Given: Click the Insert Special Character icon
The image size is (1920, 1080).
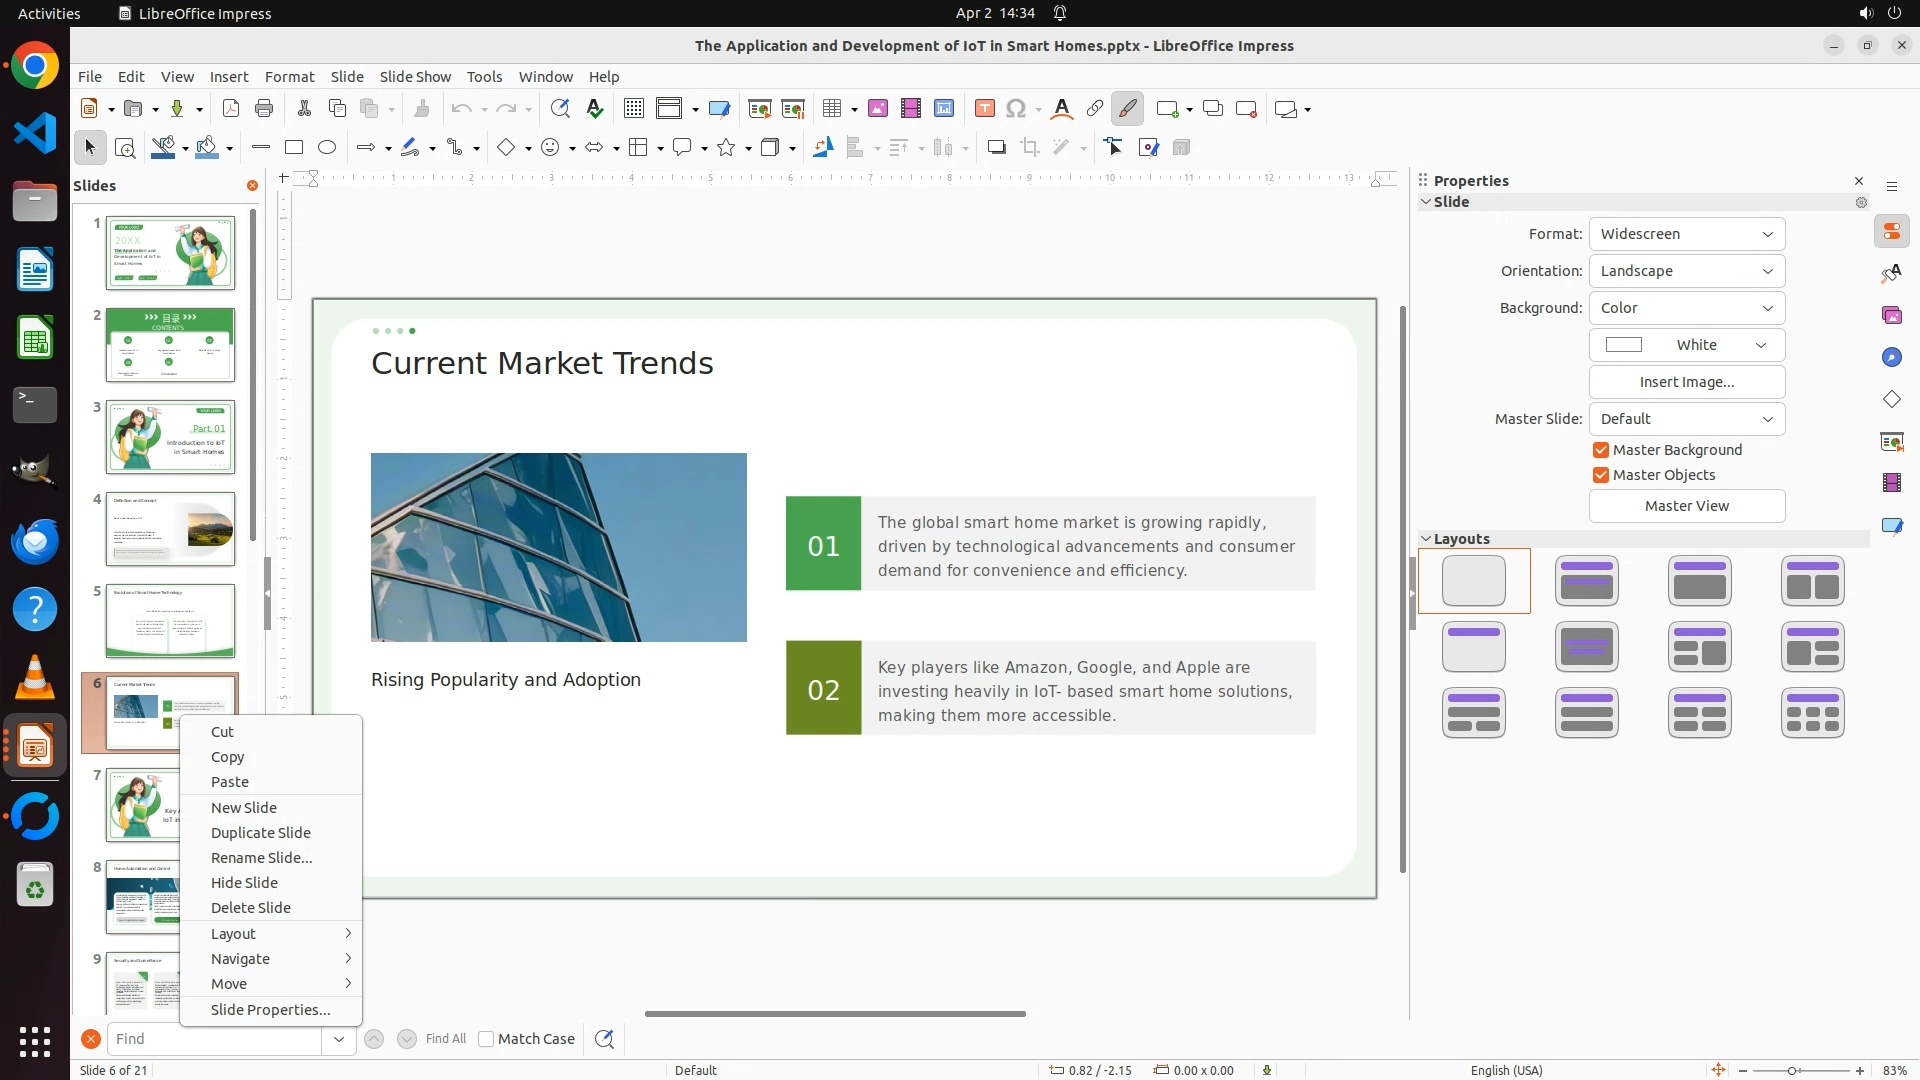Looking at the screenshot, I should coord(1016,109).
